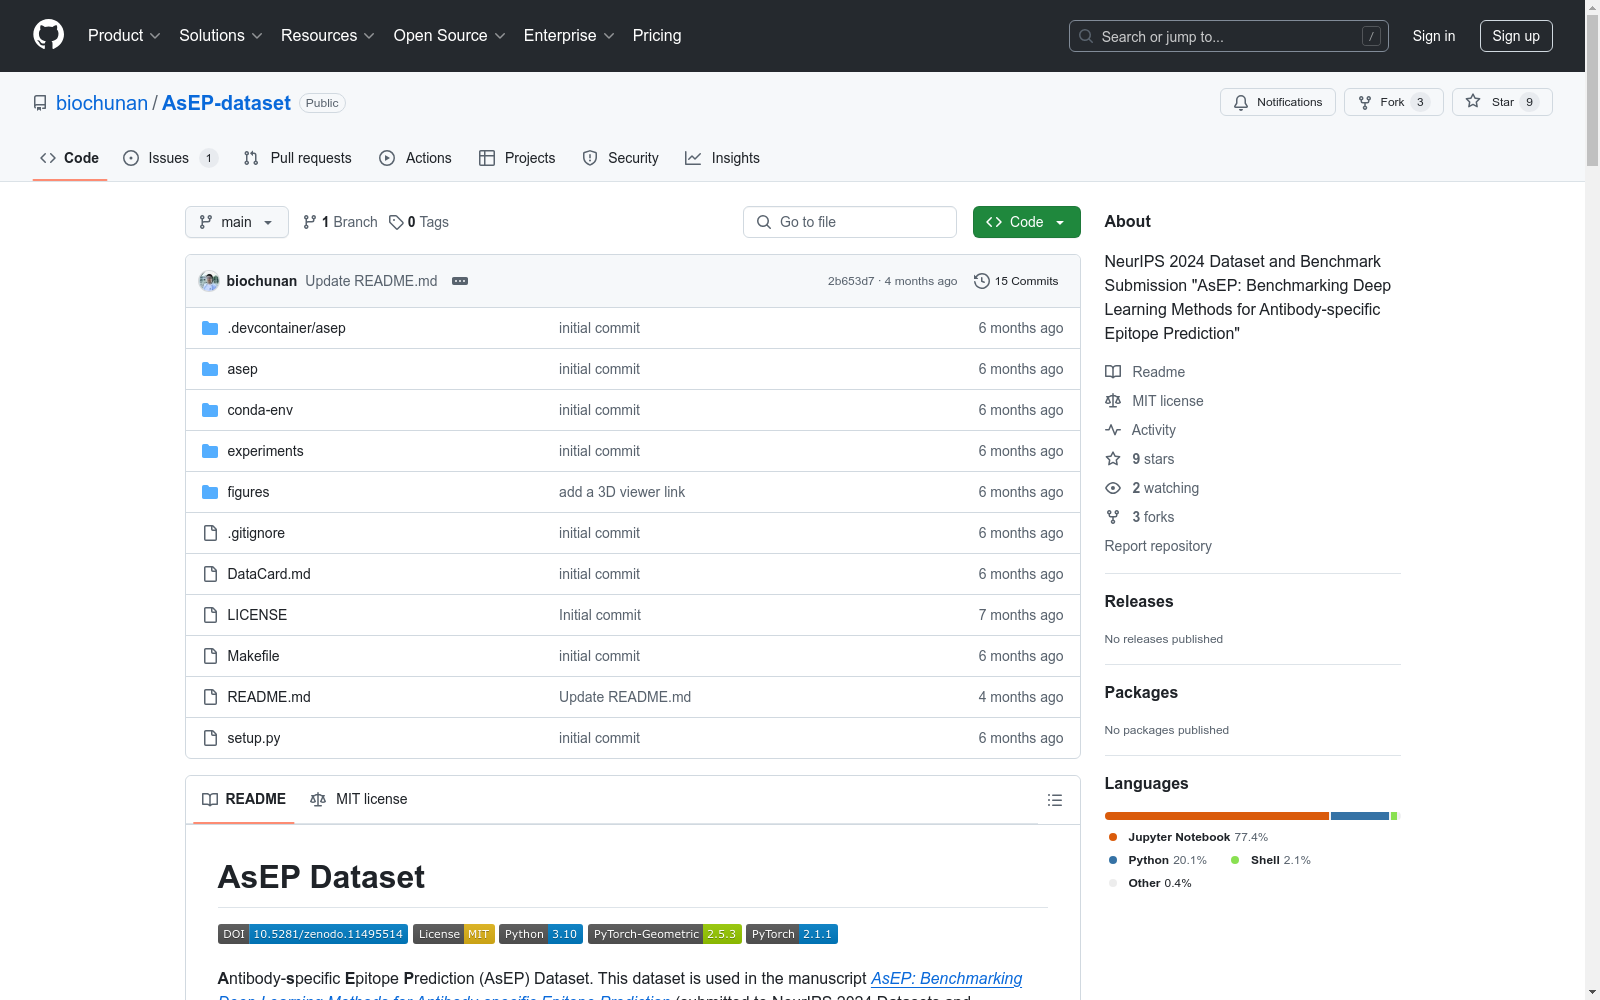Open the Pull requests tab

(x=297, y=158)
